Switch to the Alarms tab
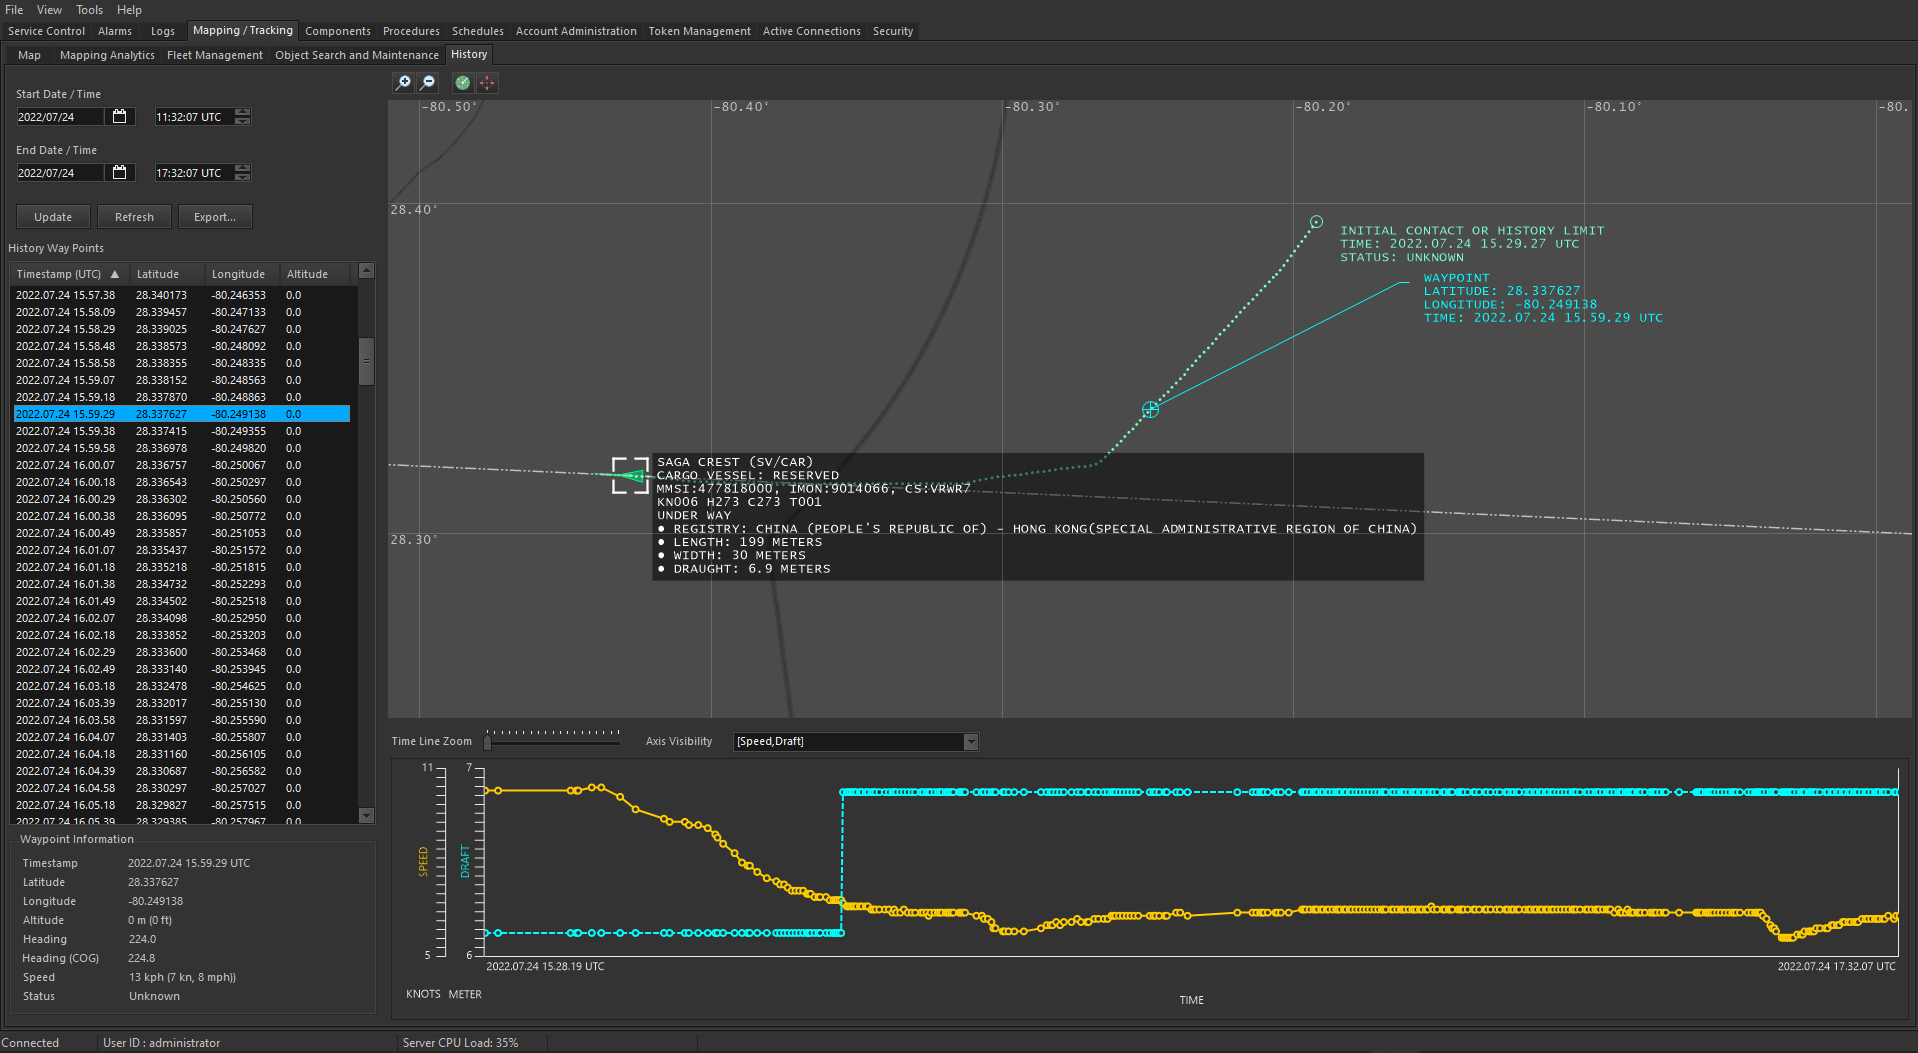 point(115,31)
